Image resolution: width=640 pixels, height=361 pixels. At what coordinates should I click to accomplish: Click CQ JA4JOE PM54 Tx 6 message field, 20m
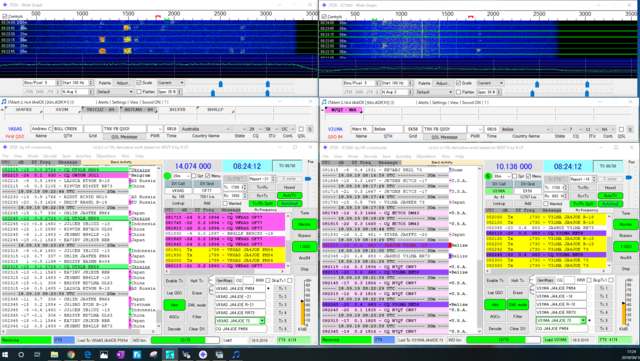(x=240, y=329)
